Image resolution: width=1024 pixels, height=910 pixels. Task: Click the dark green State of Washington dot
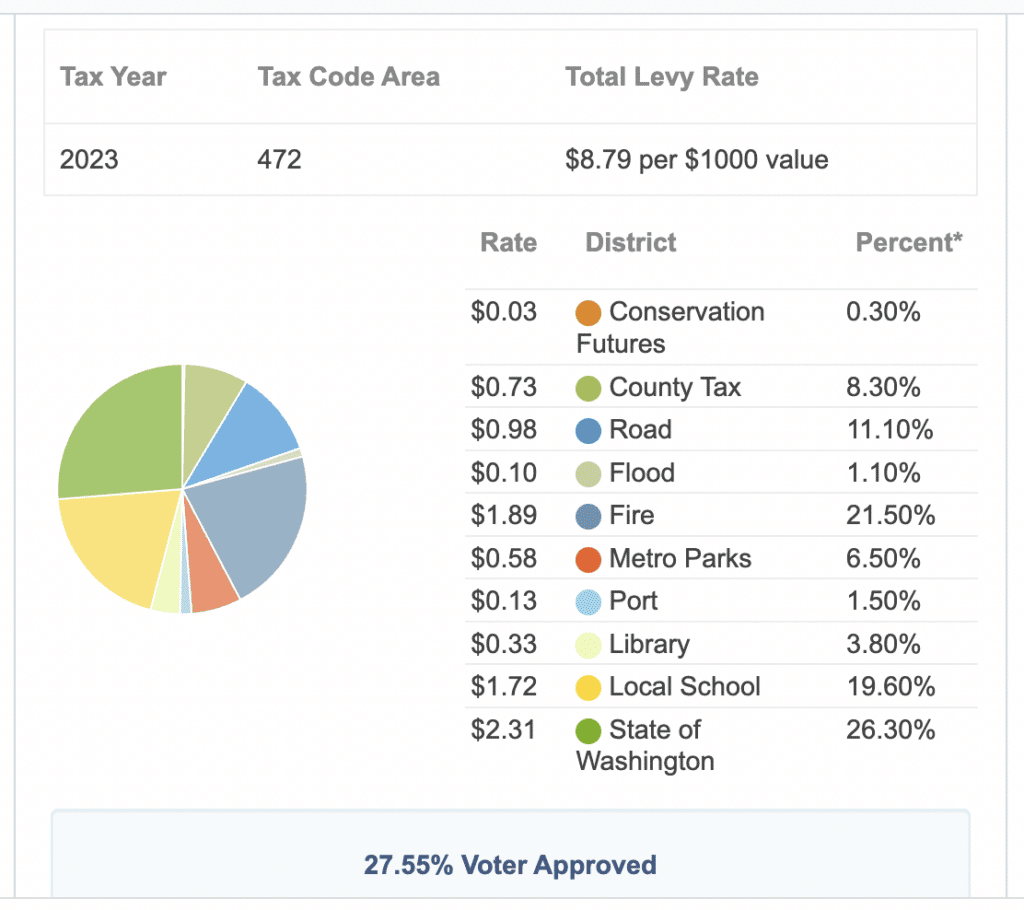[x=588, y=731]
